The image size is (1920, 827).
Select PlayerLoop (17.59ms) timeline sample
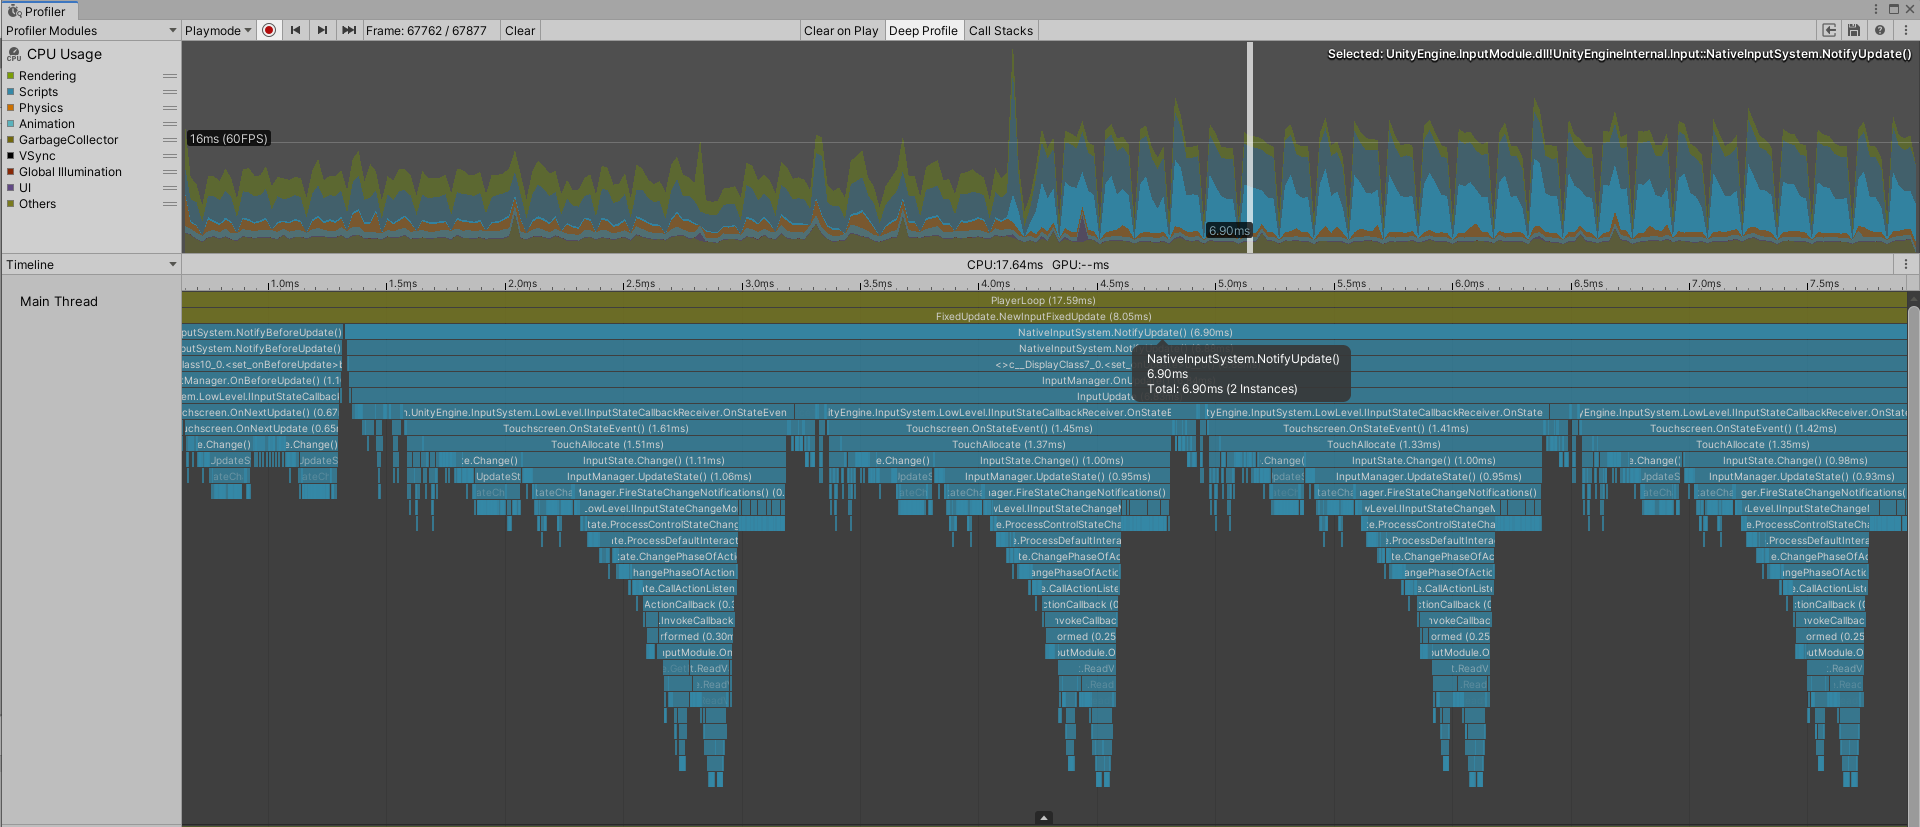1044,300
